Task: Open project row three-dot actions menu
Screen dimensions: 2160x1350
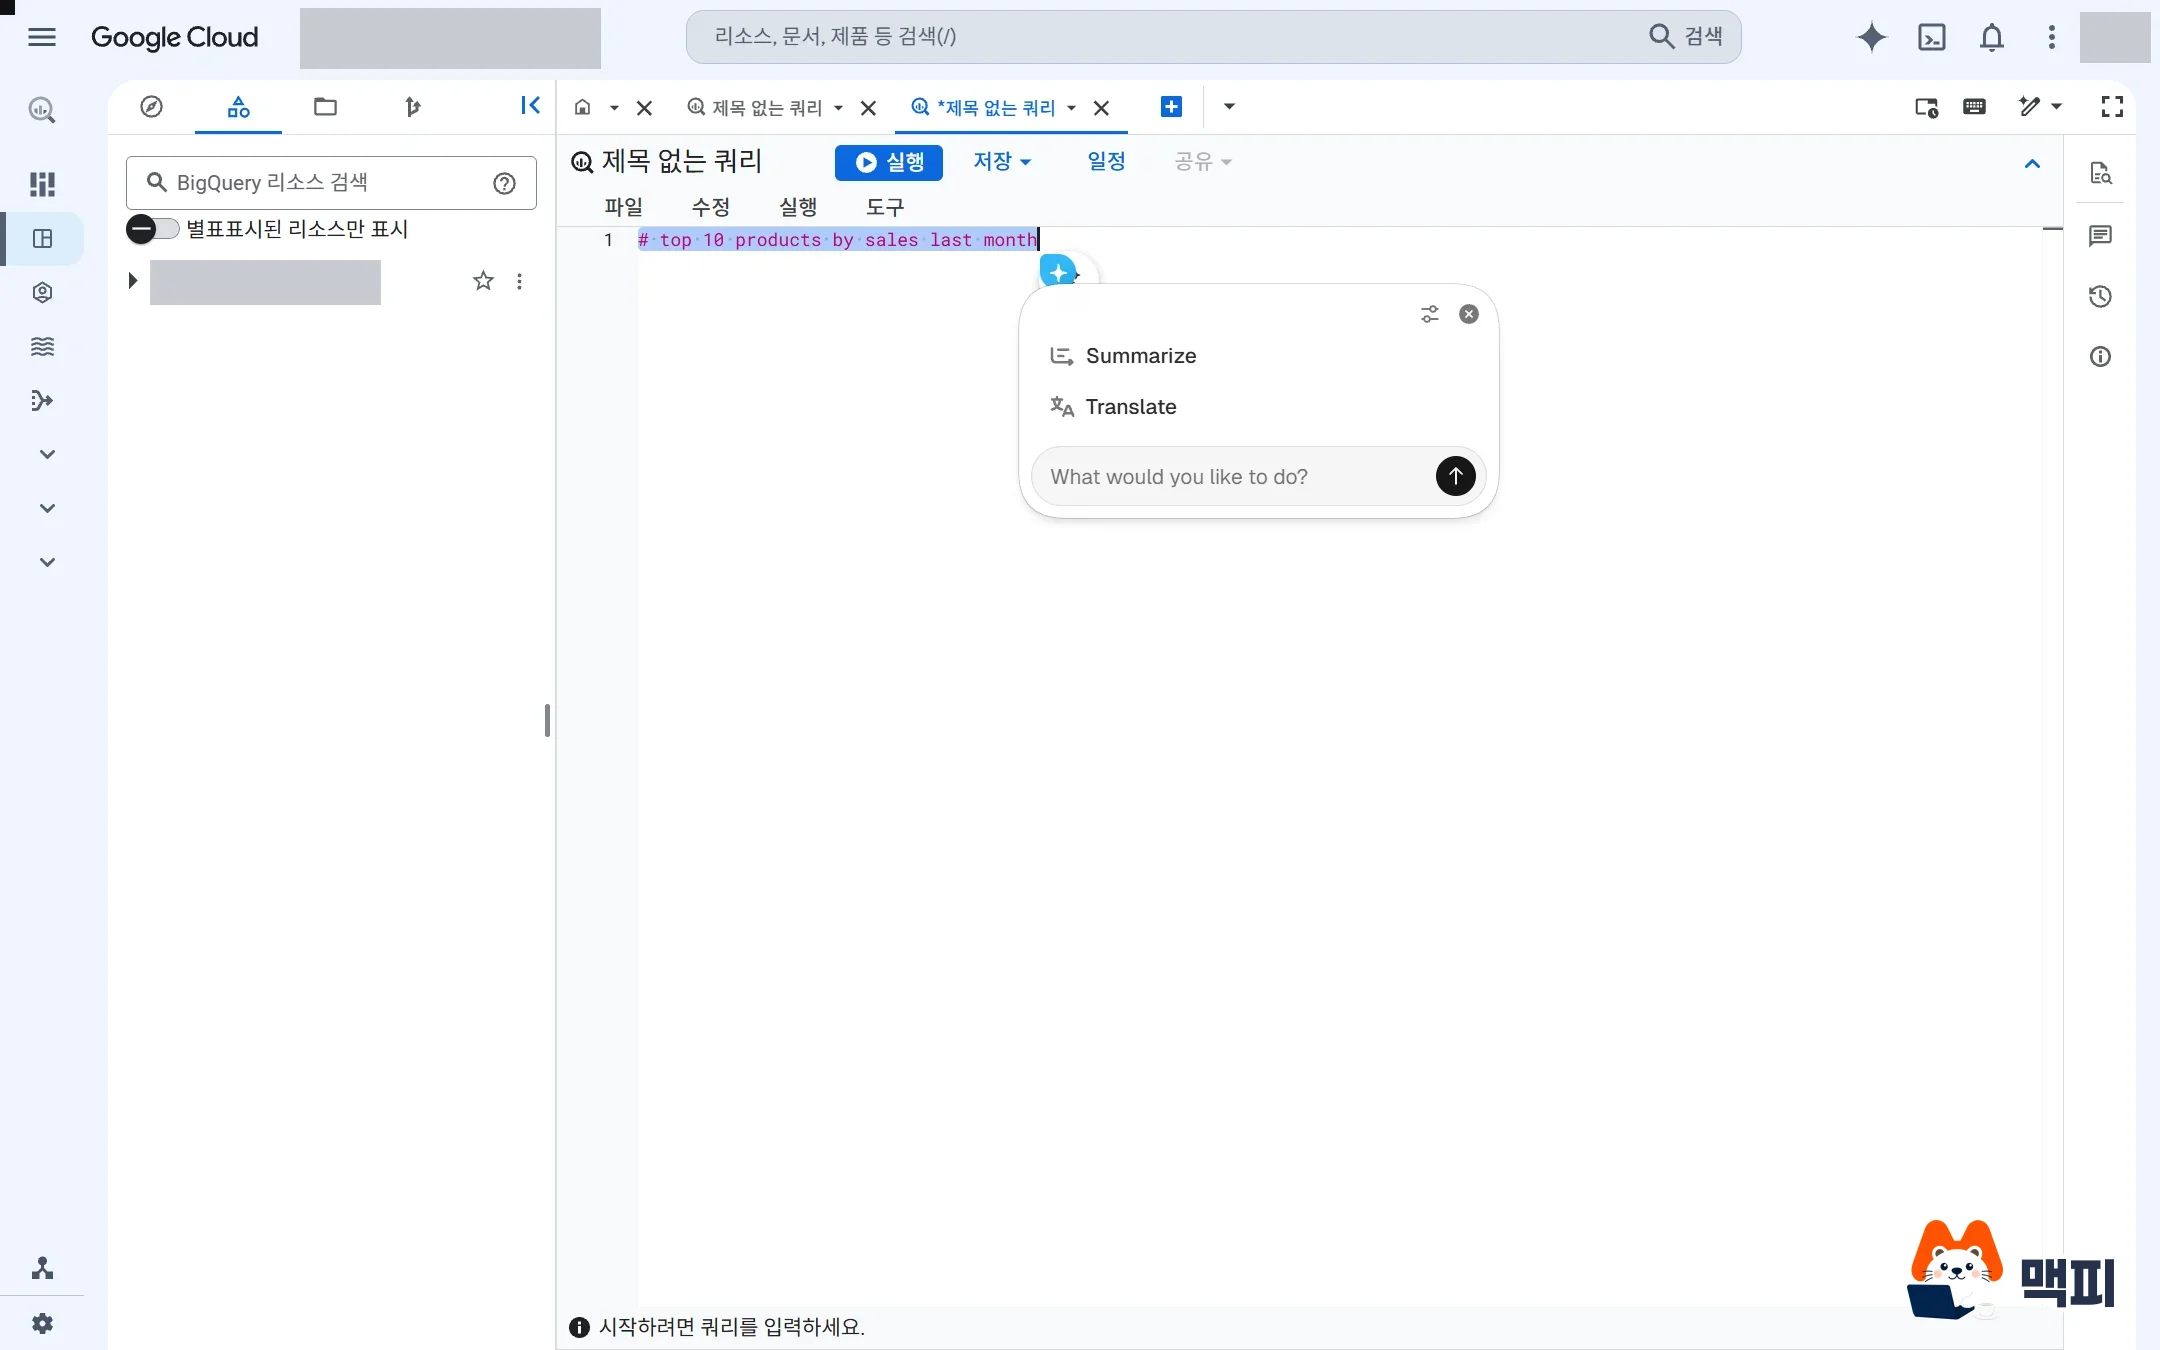Action: (x=519, y=281)
